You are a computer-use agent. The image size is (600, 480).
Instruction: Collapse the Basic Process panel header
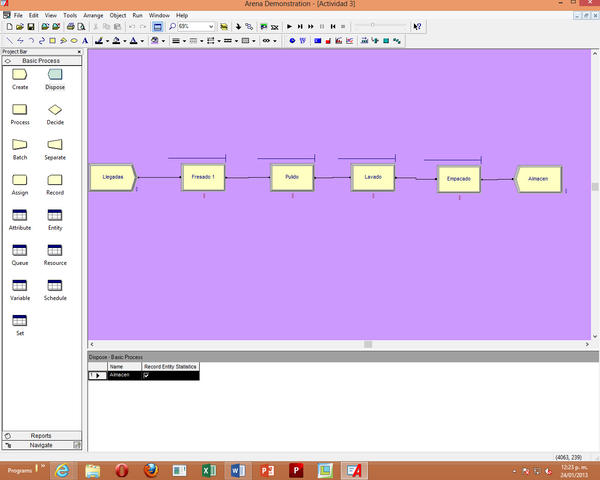click(42, 60)
